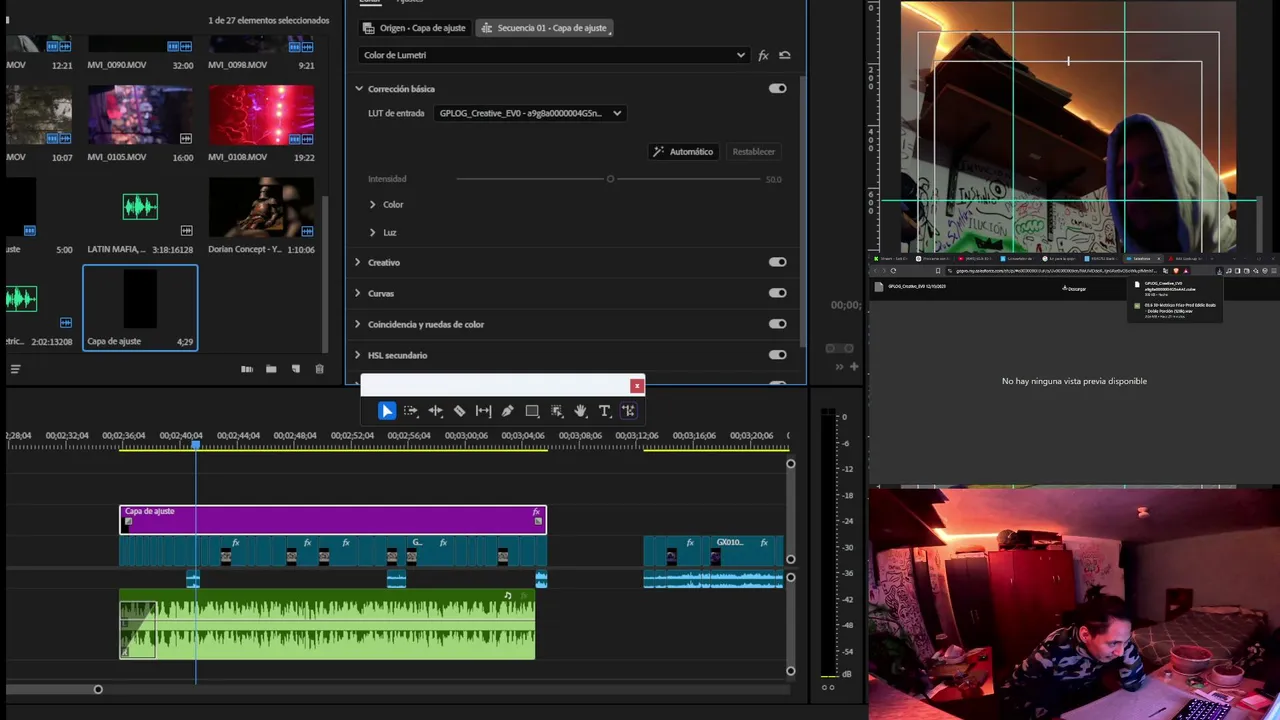Select Secuencia 01 - Capa de ajuste tab
This screenshot has height=720, width=1280.
(545, 28)
